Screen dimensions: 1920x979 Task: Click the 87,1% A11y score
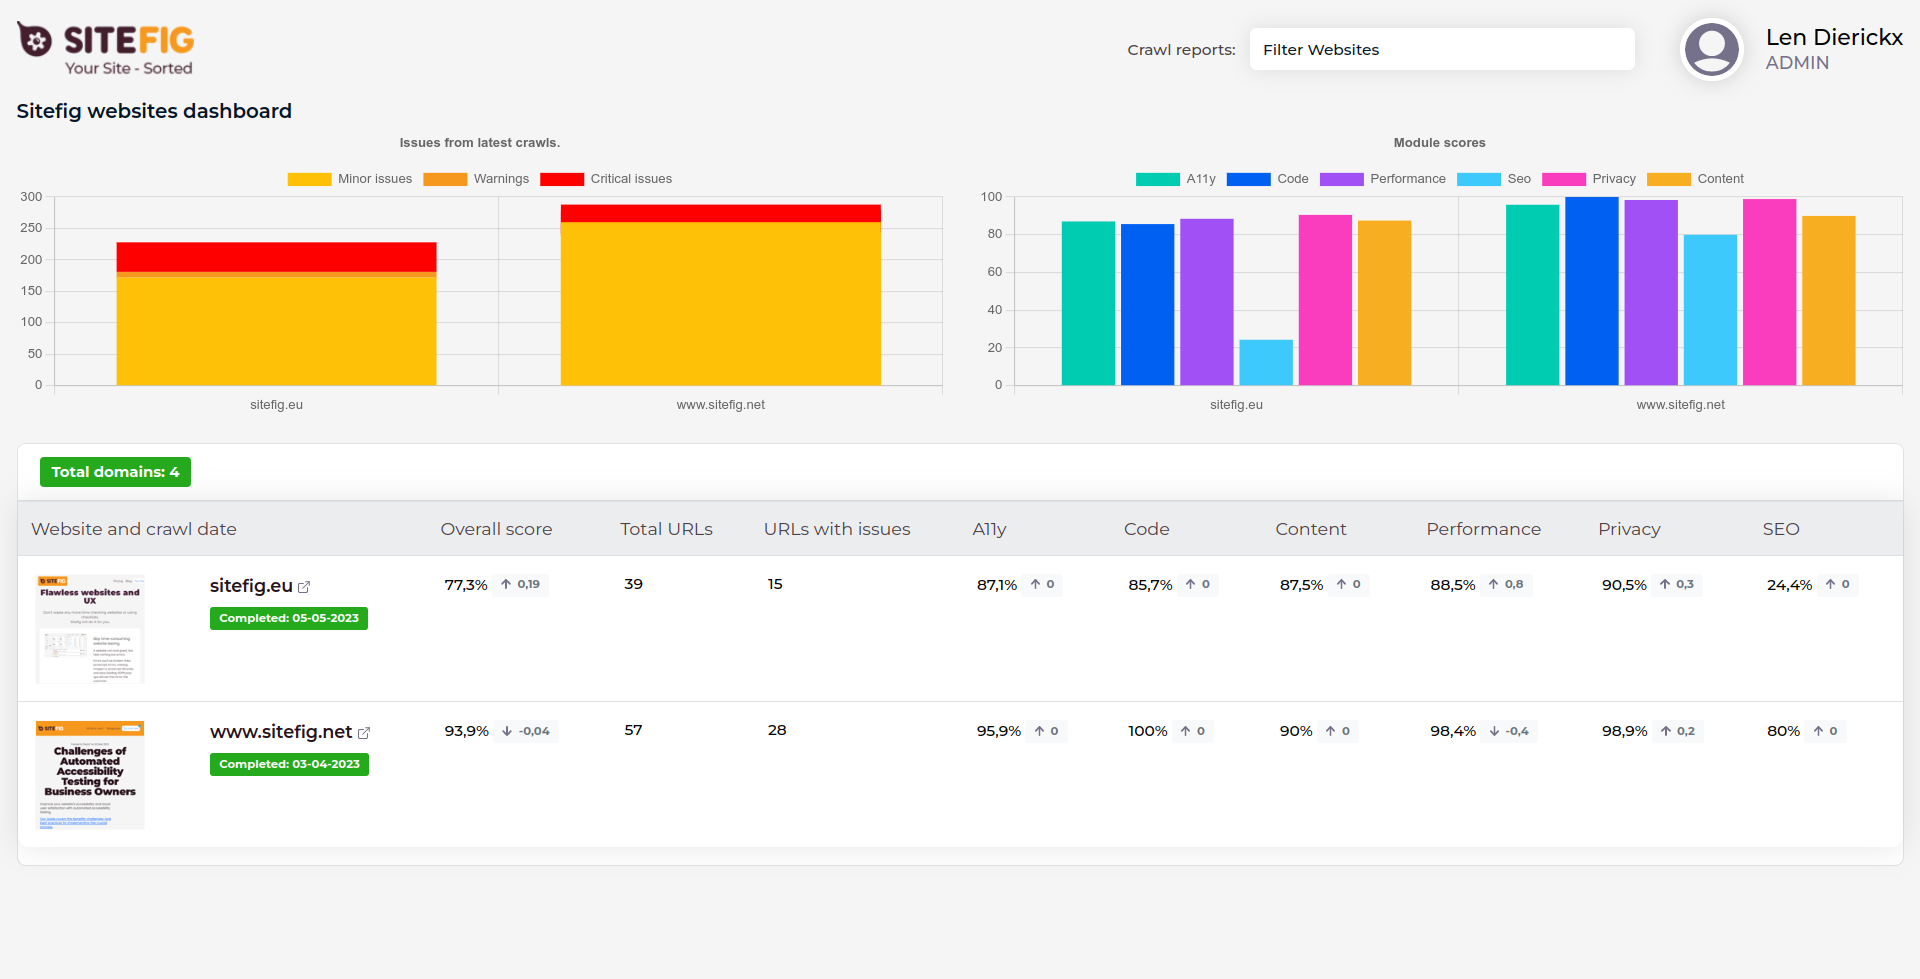coord(997,585)
